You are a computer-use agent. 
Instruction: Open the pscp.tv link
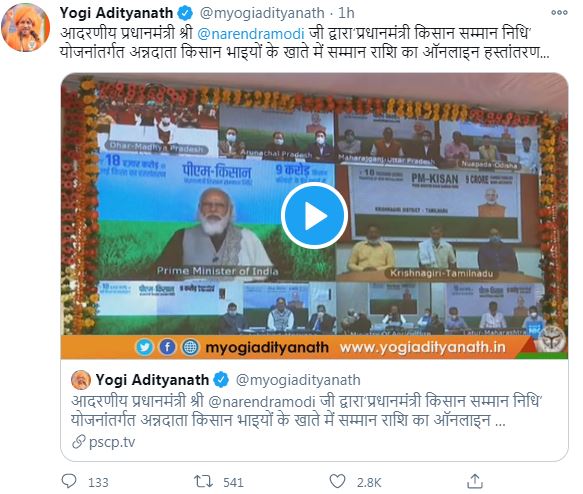click(112, 442)
